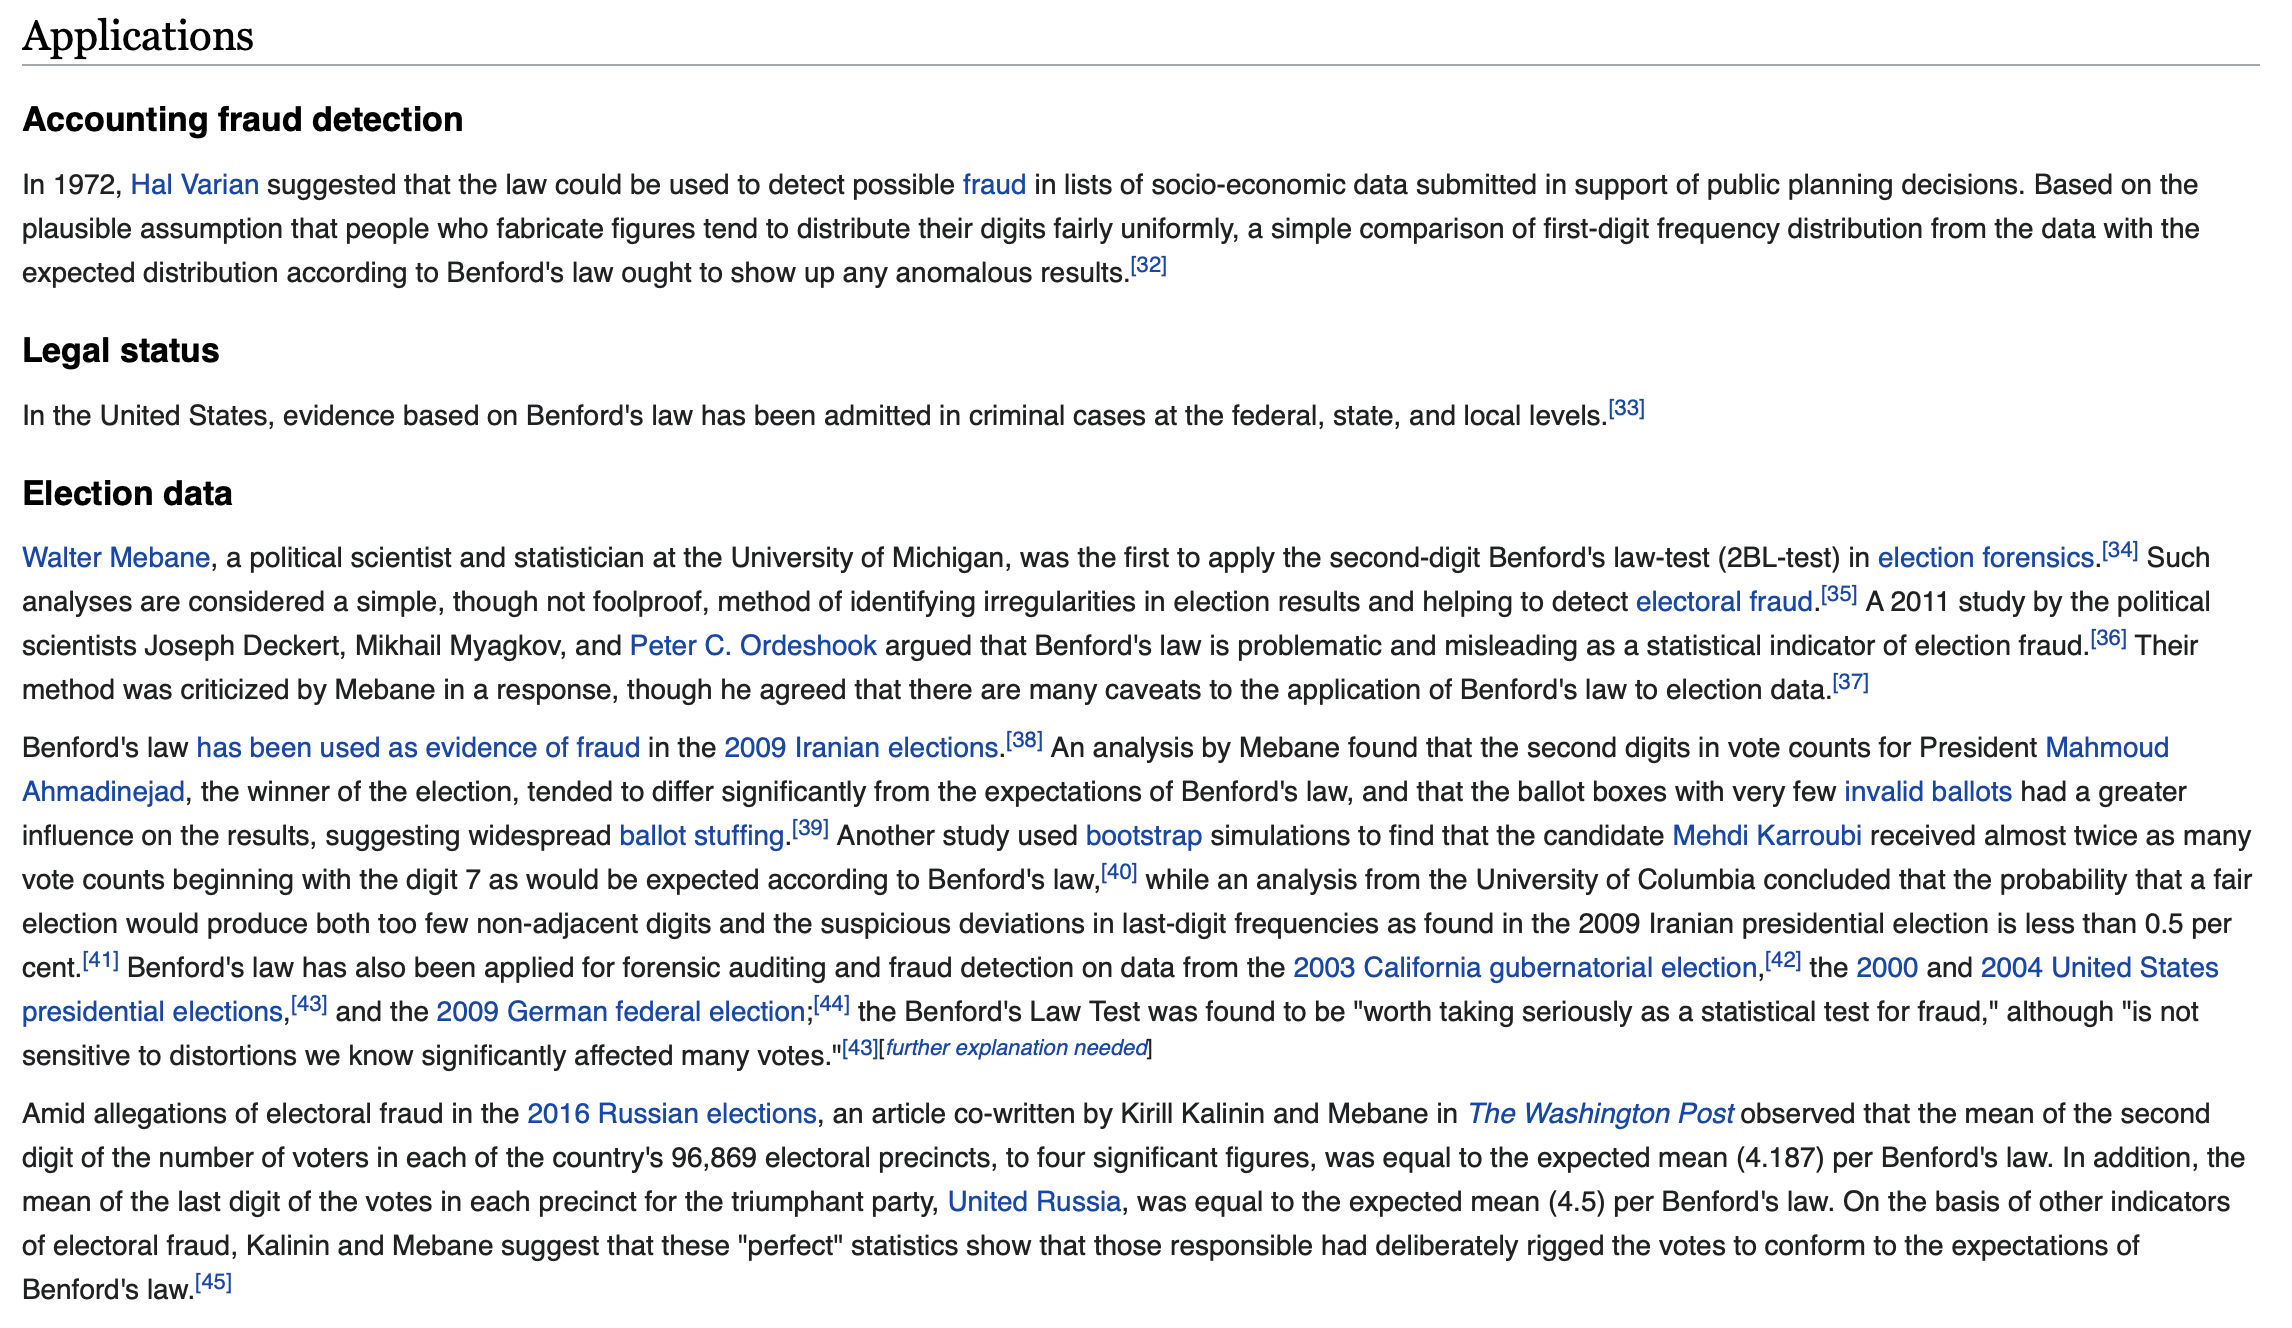Open the Peter C. Ordeshook link

click(x=753, y=646)
